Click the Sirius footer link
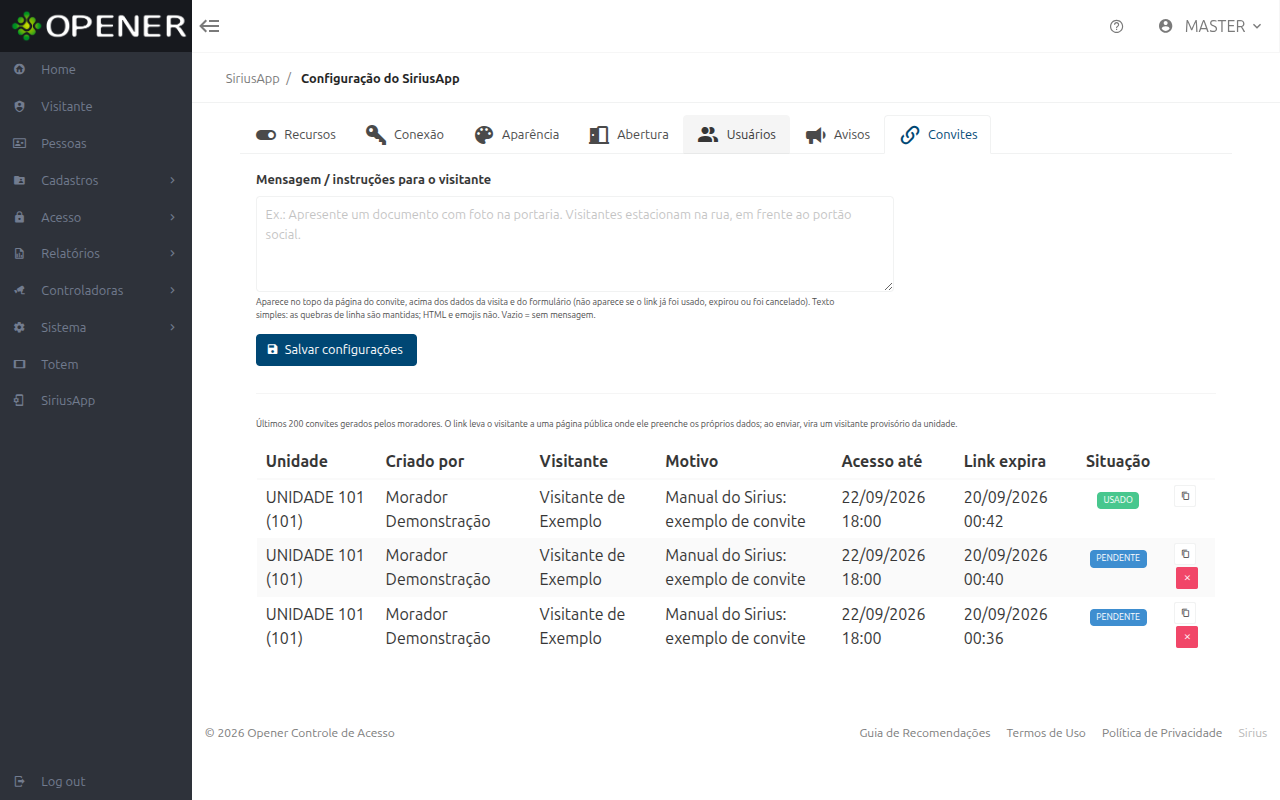Image resolution: width=1280 pixels, height=800 pixels. click(x=1253, y=733)
